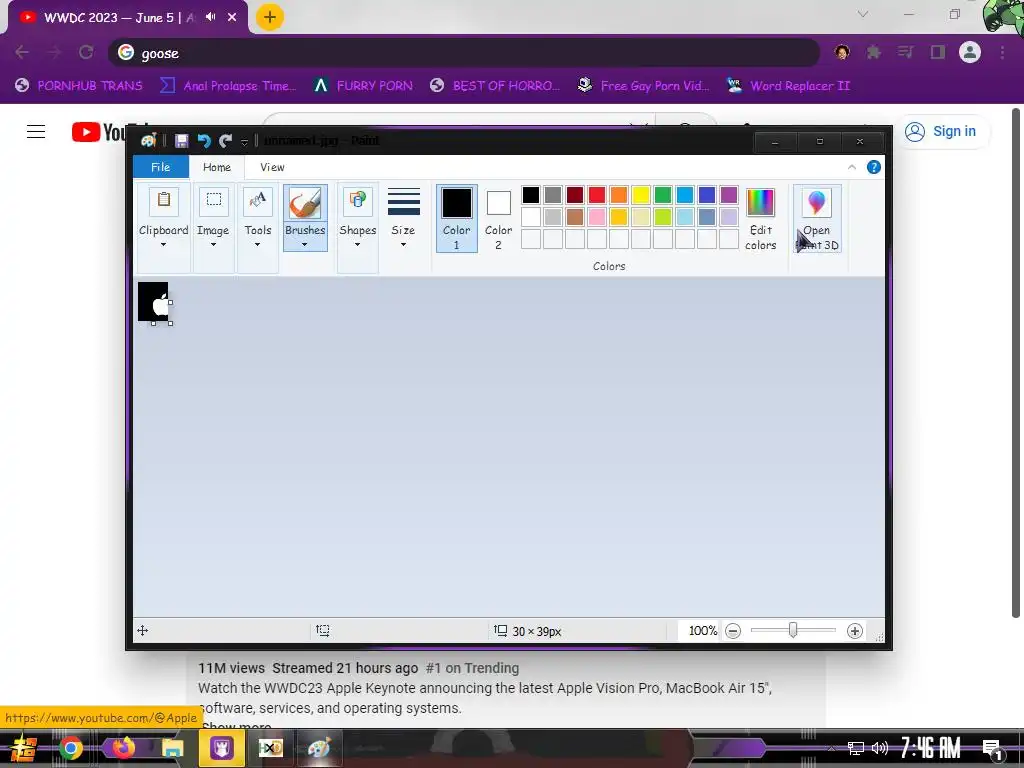Image resolution: width=1024 pixels, height=768 pixels.
Task: Collapse the Paint ribbon chevron
Action: point(852,167)
